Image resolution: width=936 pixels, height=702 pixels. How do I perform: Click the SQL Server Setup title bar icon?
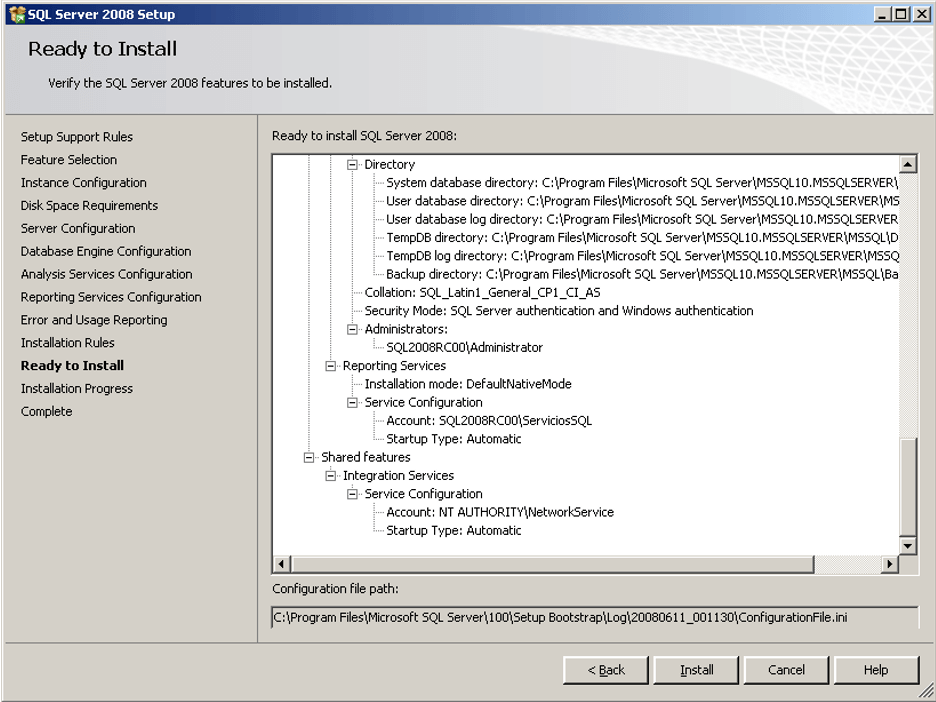[x=17, y=14]
